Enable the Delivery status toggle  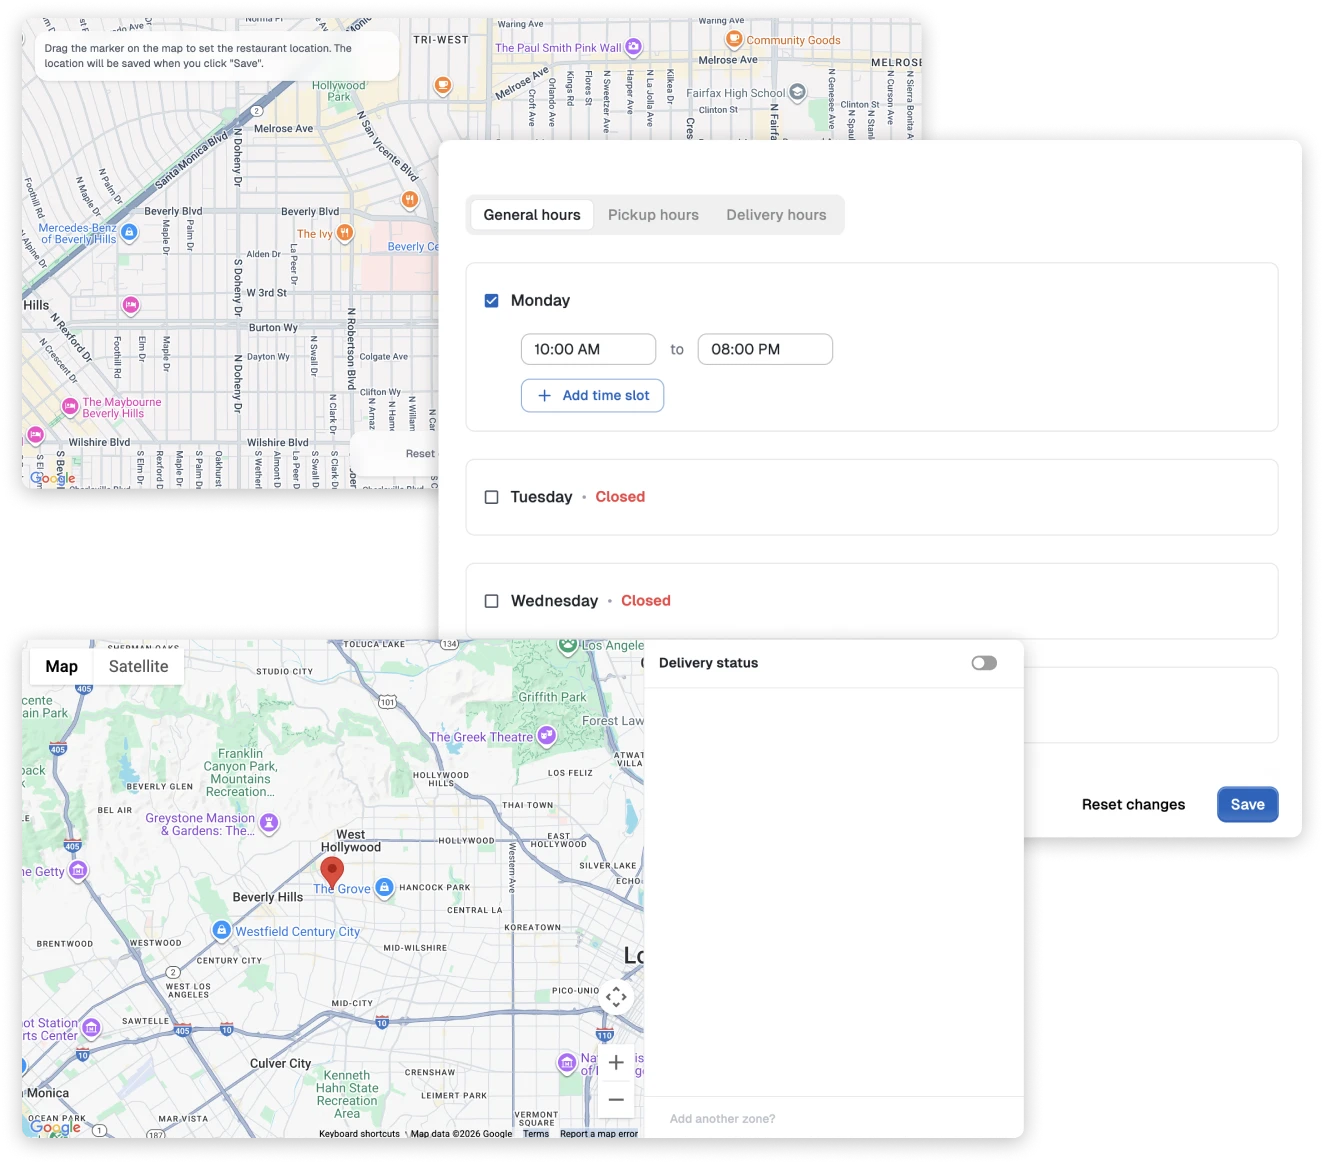pyautogui.click(x=983, y=662)
